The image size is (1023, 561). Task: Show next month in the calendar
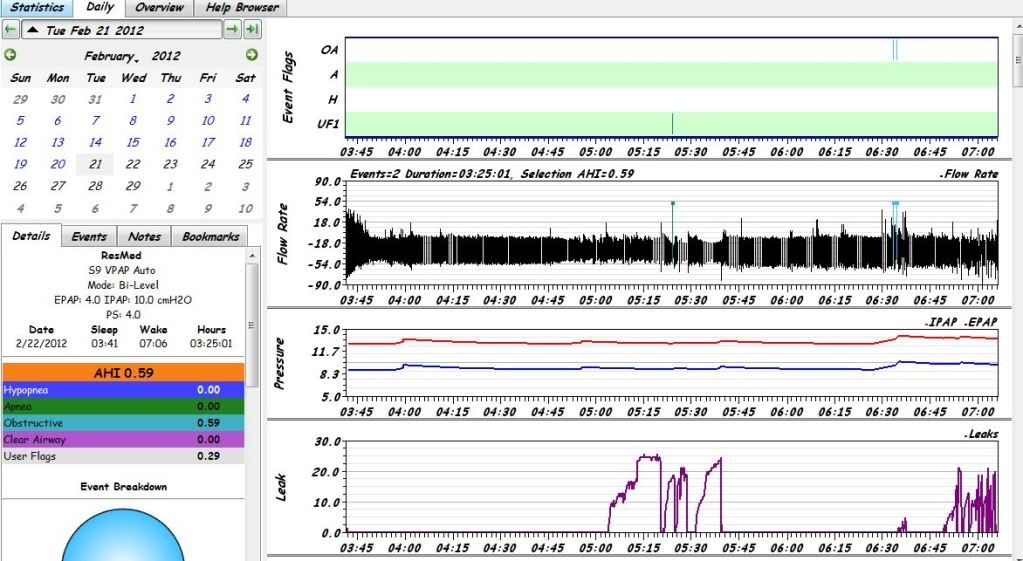(x=252, y=55)
